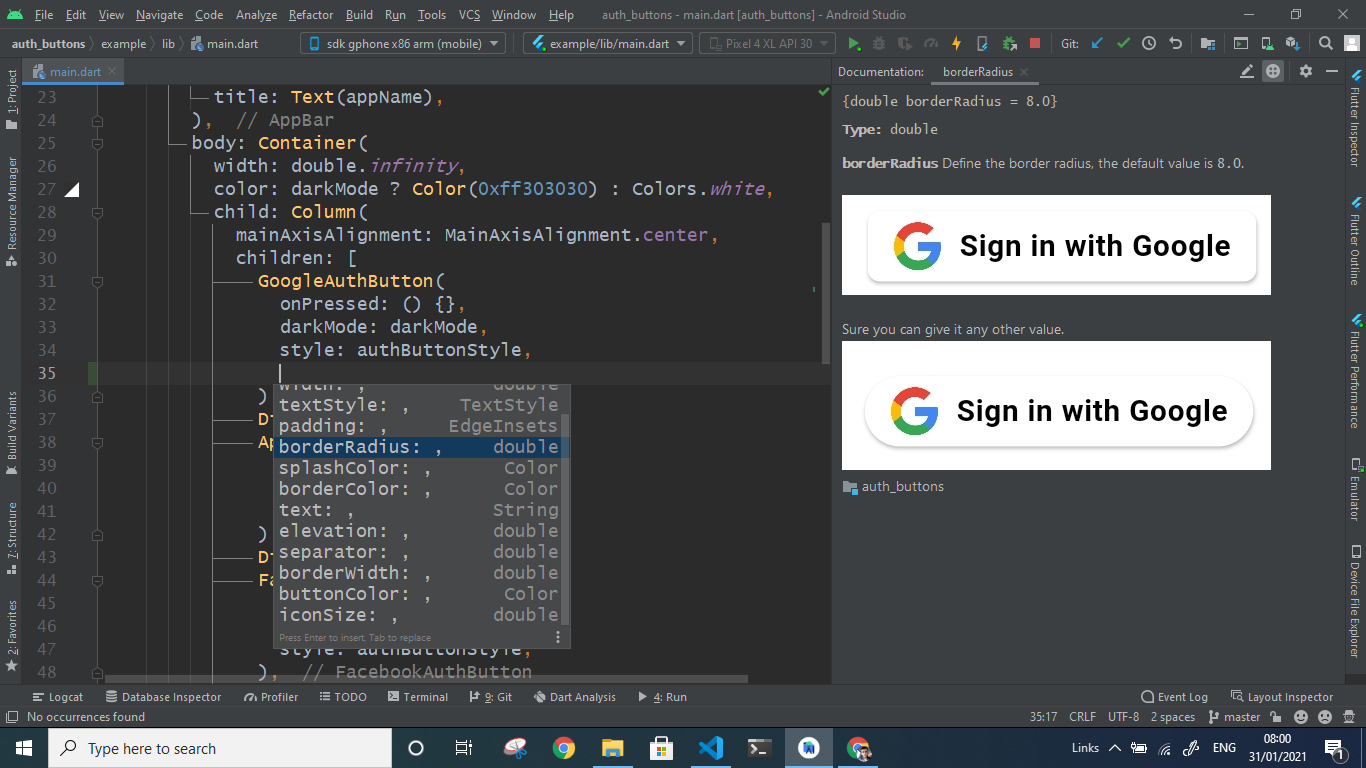Open the Project Structure folder icon in toolbar
The height and width of the screenshot is (768, 1366).
pos(1208,43)
